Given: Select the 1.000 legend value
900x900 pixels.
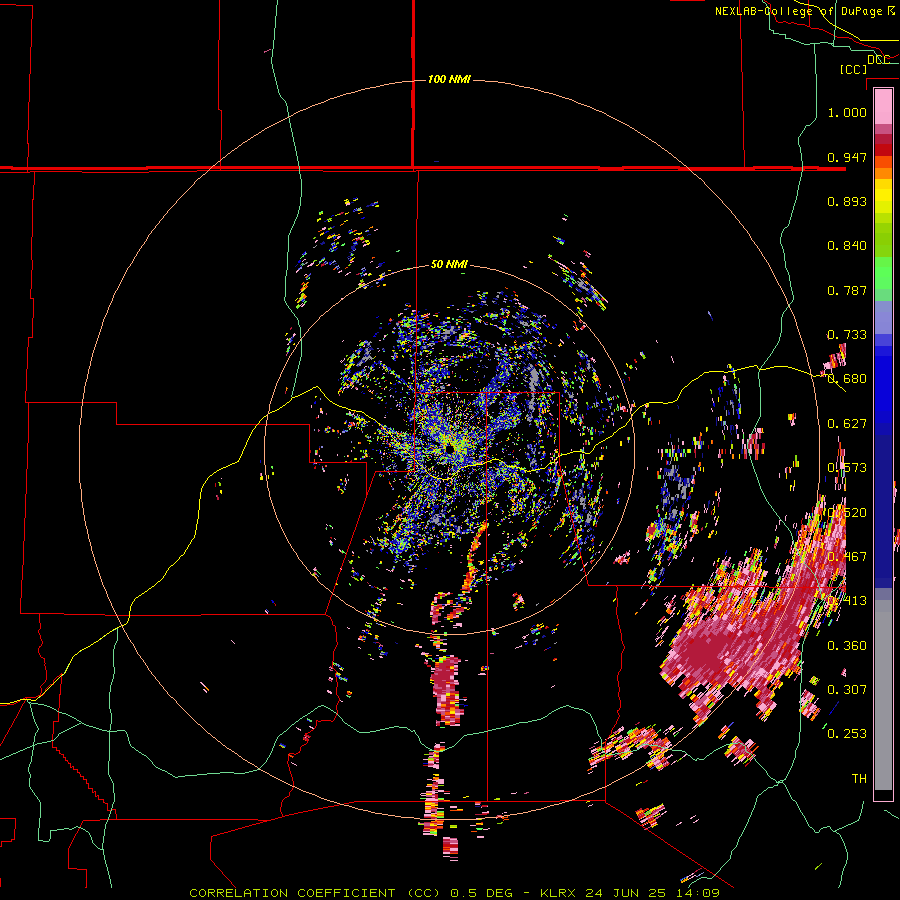Looking at the screenshot, I should (847, 112).
